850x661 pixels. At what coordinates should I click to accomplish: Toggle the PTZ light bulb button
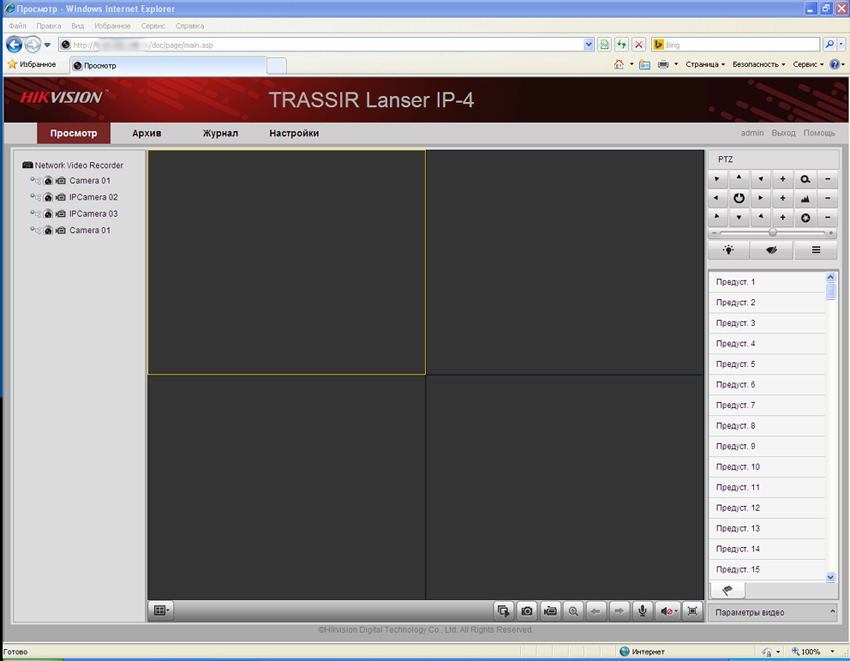729,250
